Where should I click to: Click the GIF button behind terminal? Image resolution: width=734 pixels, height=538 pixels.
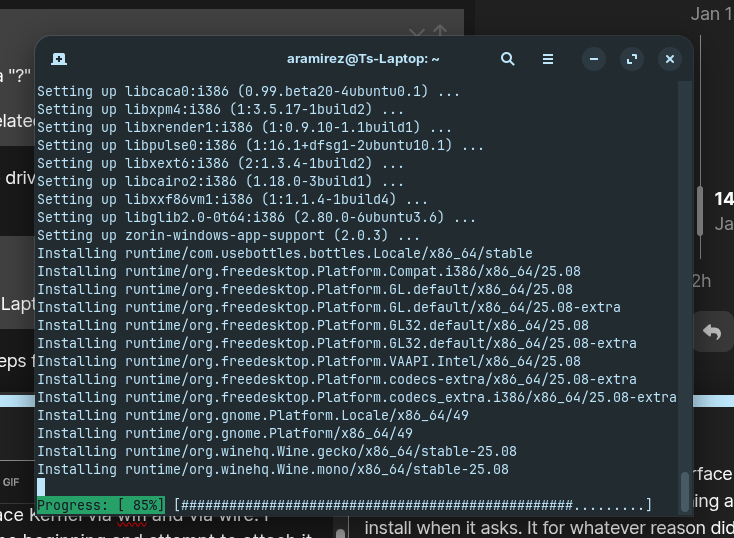tap(11, 482)
